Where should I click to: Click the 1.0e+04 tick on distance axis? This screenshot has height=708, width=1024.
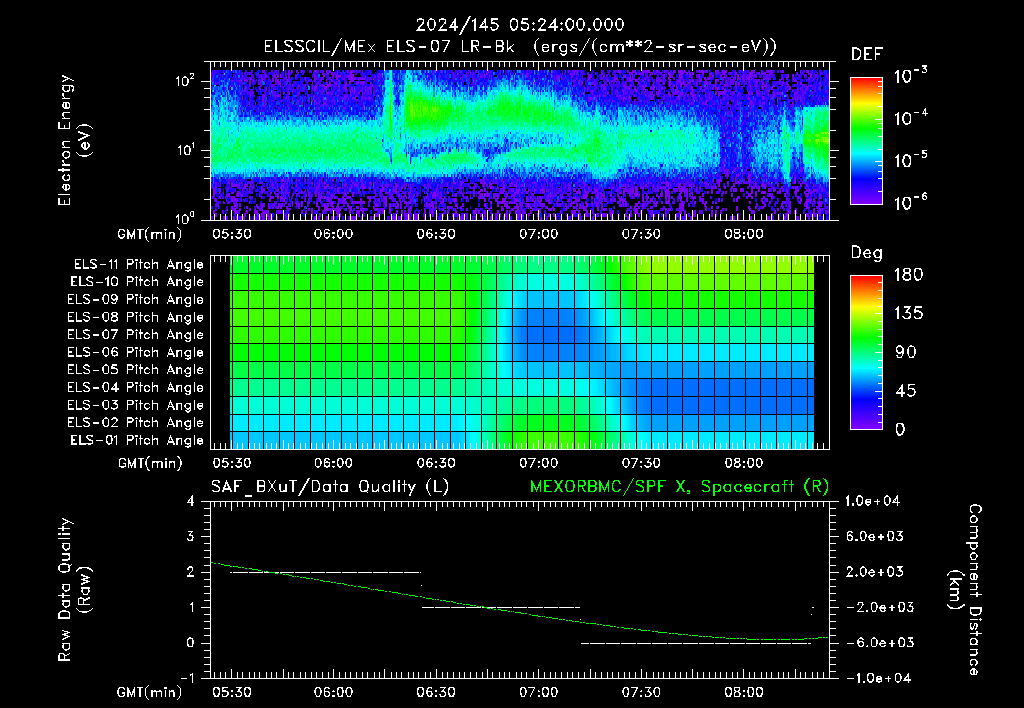pyautogui.click(x=872, y=501)
